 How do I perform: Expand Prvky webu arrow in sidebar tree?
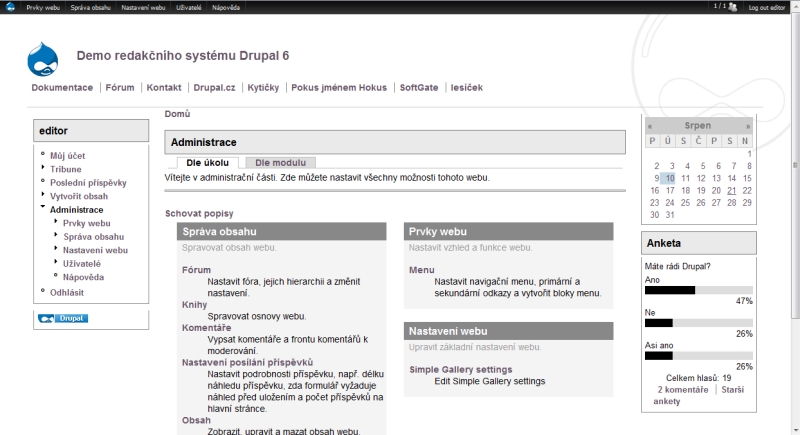[56, 221]
